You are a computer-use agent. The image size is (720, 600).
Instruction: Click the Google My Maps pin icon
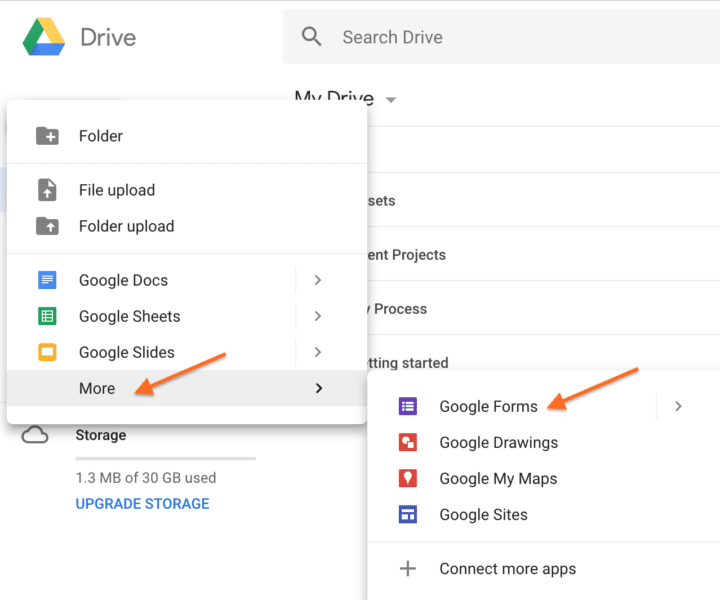coord(408,478)
